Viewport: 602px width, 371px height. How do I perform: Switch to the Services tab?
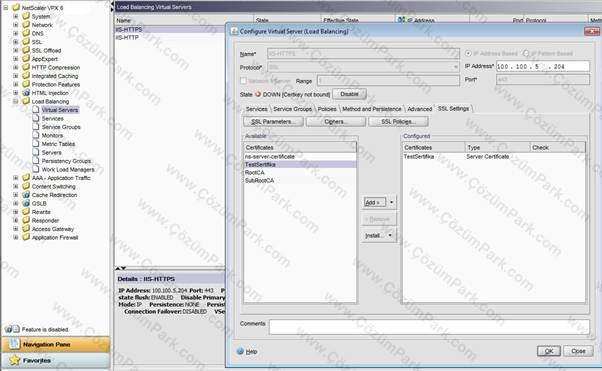coord(256,109)
